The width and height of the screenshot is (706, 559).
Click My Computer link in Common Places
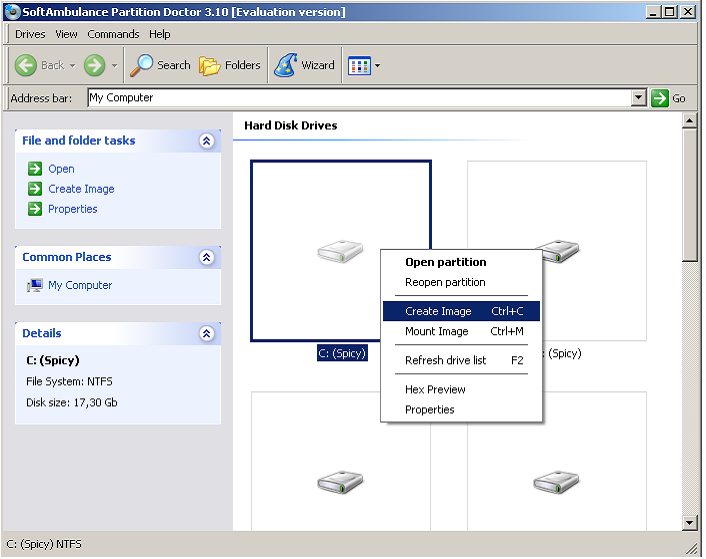pyautogui.click(x=80, y=285)
